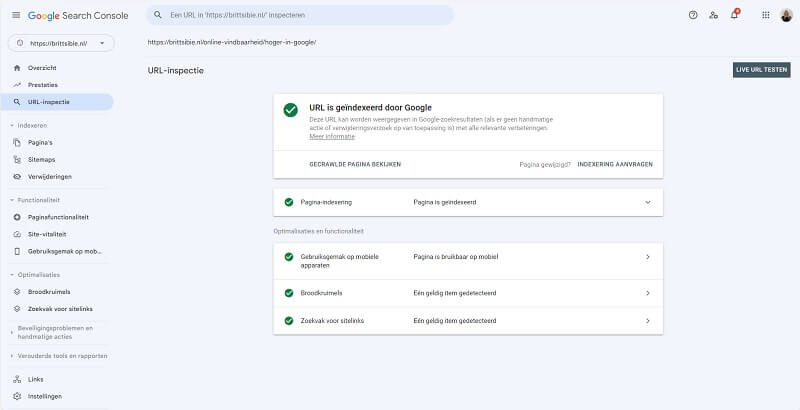This screenshot has height=410, width=800.
Task: Open Broodkruimels result details arrow
Action: click(647, 293)
